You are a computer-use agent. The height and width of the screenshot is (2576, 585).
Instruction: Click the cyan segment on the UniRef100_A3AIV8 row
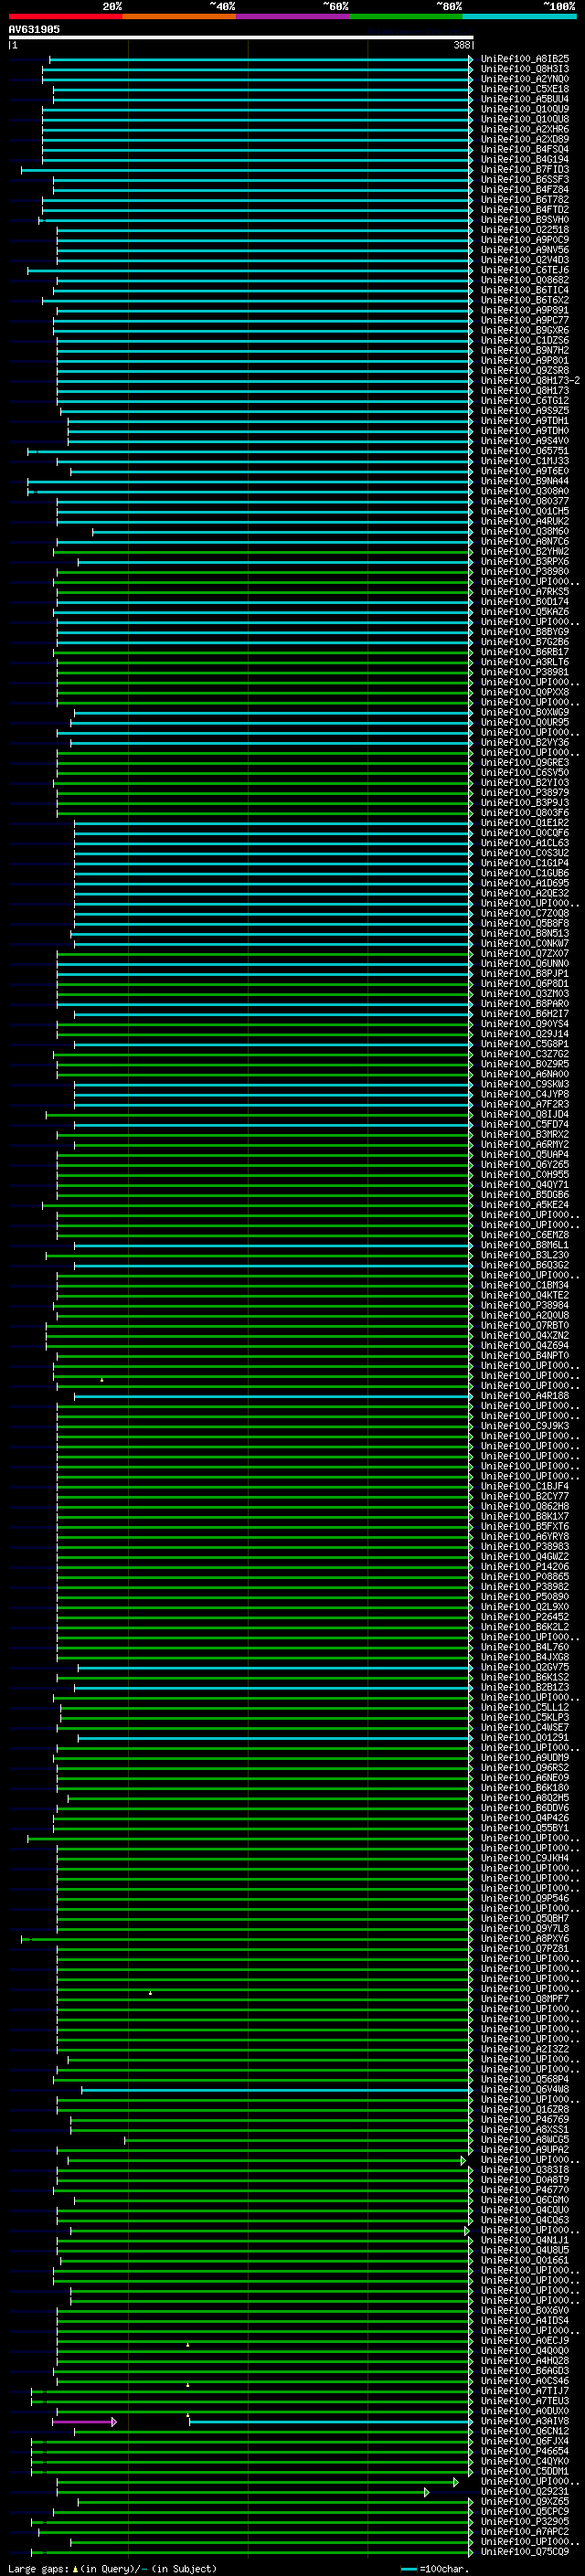pos(331,2422)
